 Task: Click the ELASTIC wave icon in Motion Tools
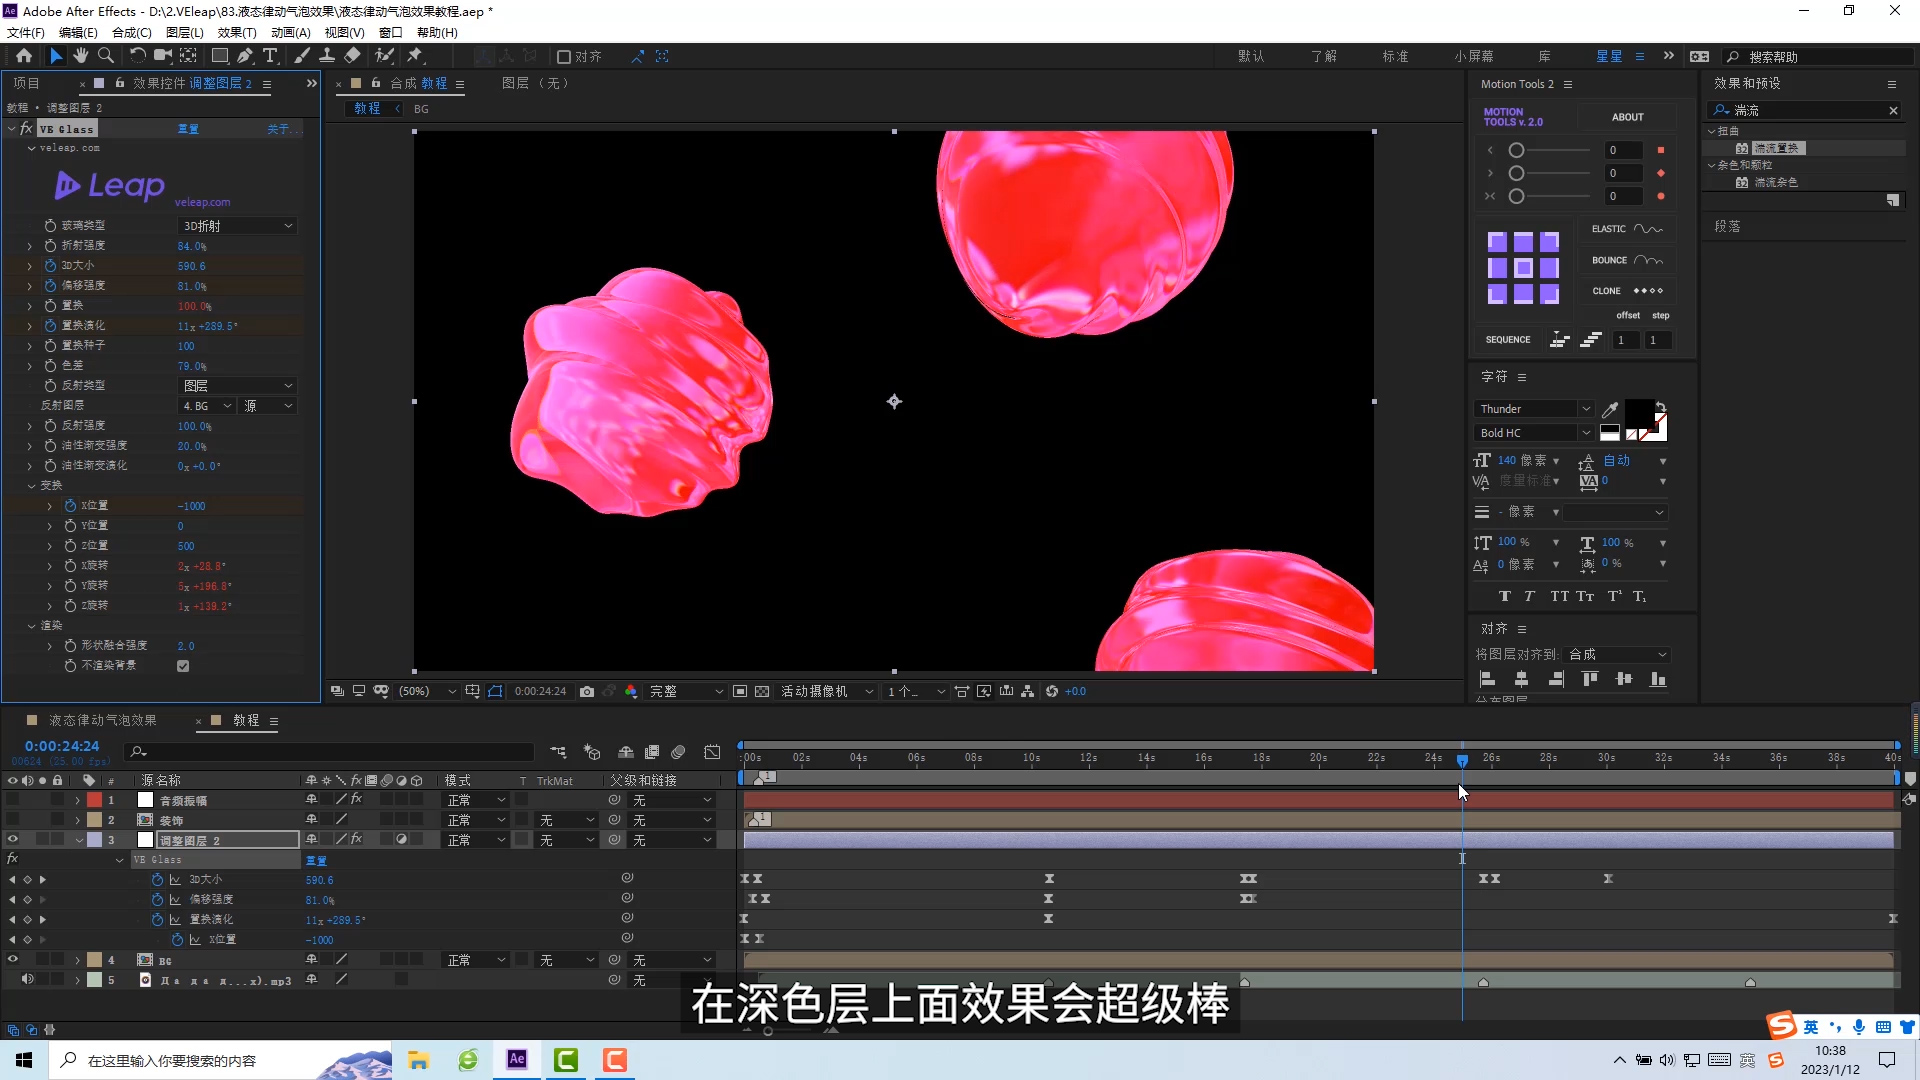[x=1648, y=229]
